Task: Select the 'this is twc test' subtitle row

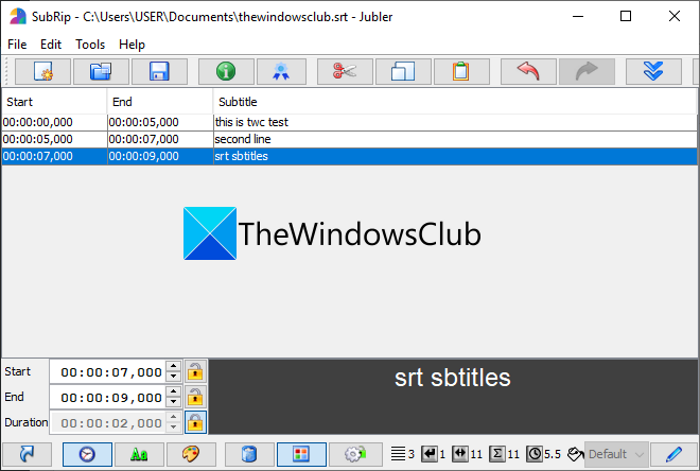Action: (350, 122)
